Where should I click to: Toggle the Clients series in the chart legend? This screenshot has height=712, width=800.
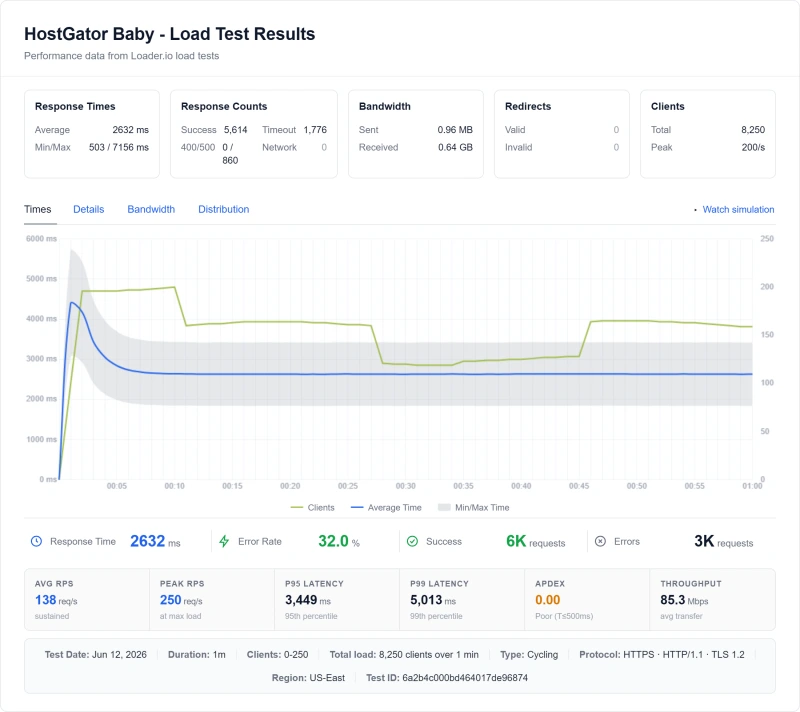(x=313, y=507)
